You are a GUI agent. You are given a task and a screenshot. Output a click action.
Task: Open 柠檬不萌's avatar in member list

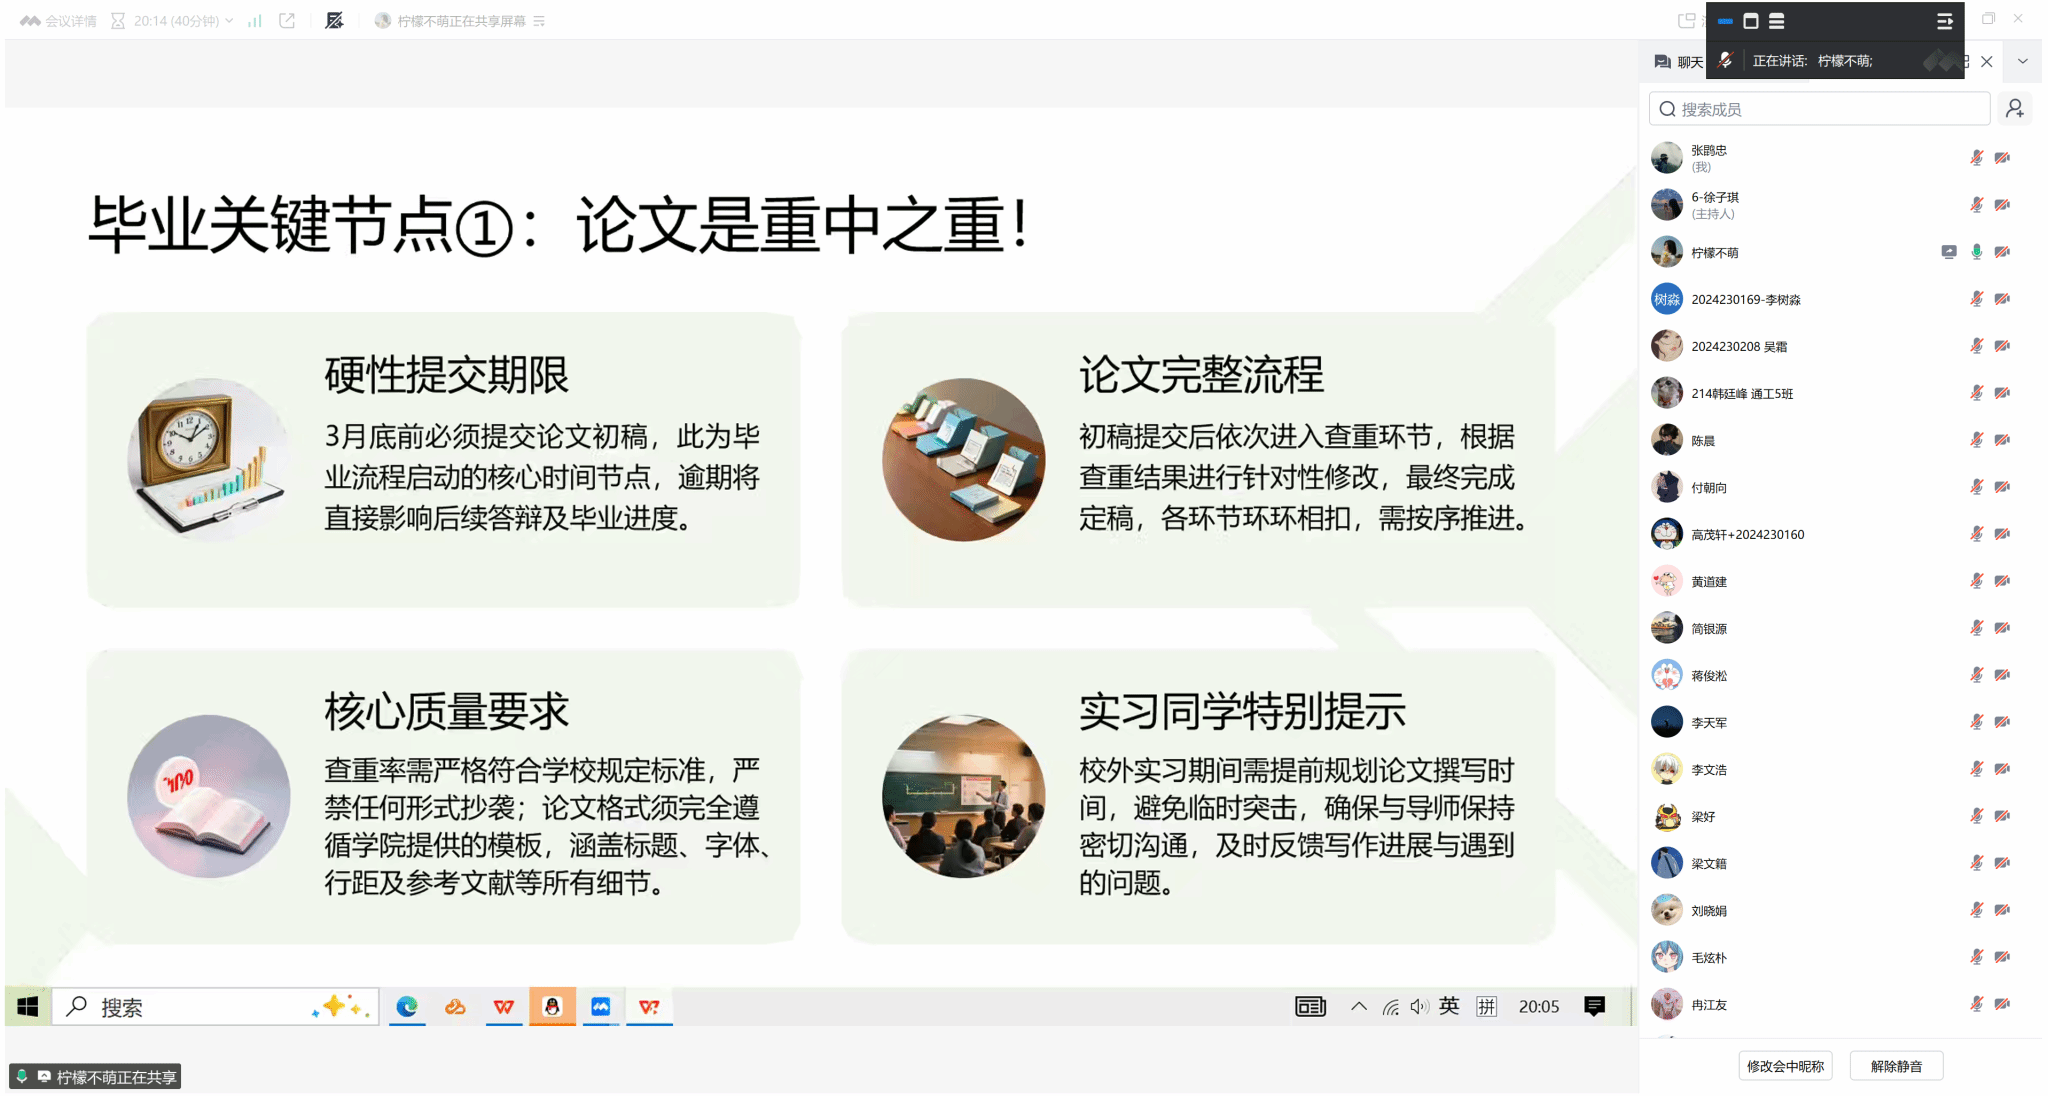pyautogui.click(x=1667, y=252)
